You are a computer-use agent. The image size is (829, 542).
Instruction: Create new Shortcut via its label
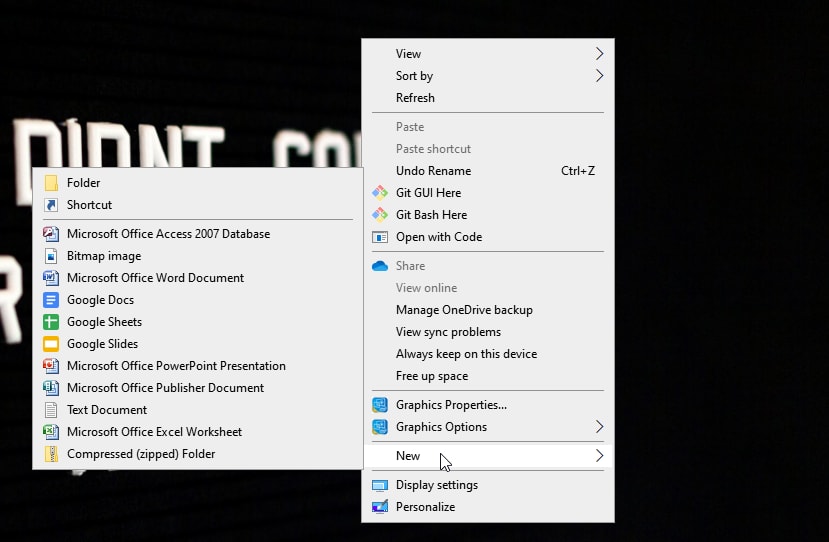point(89,205)
